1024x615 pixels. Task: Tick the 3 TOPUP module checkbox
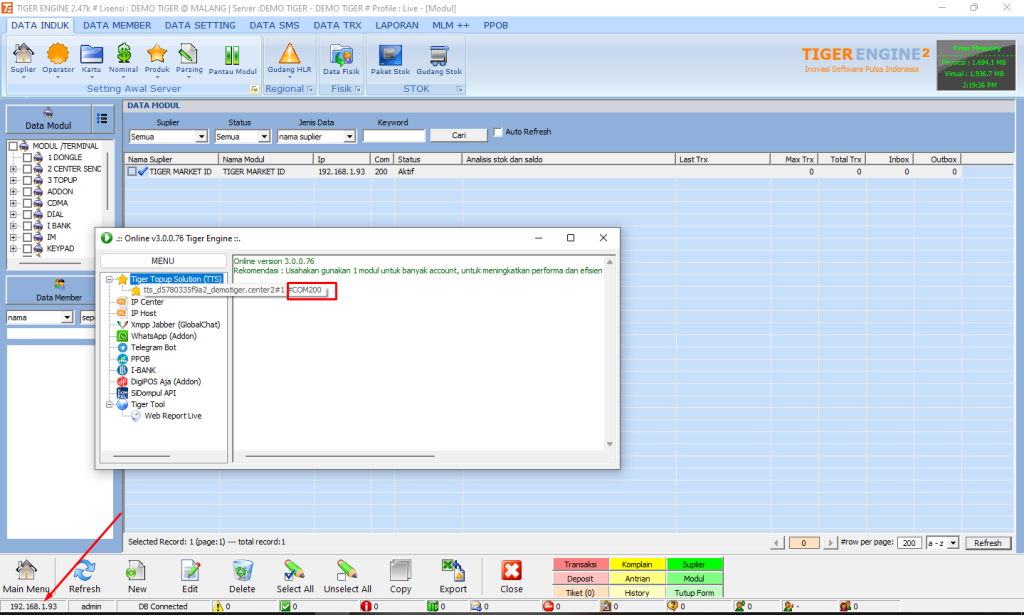(28, 180)
